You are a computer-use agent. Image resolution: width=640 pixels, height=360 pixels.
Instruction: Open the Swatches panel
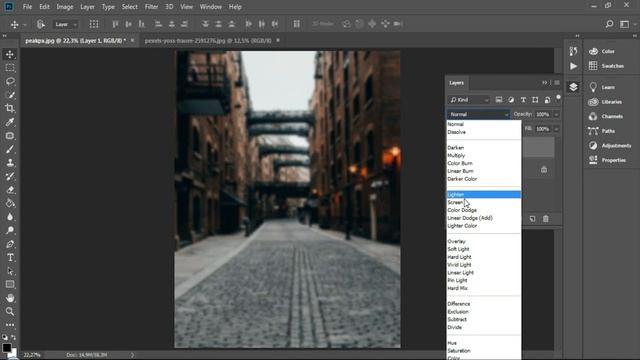607,66
